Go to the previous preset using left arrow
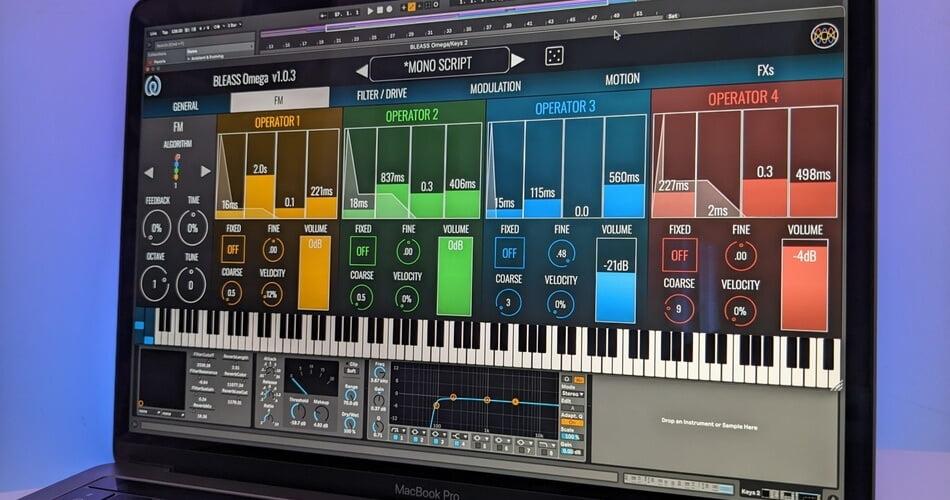The height and width of the screenshot is (500, 950). 361,70
